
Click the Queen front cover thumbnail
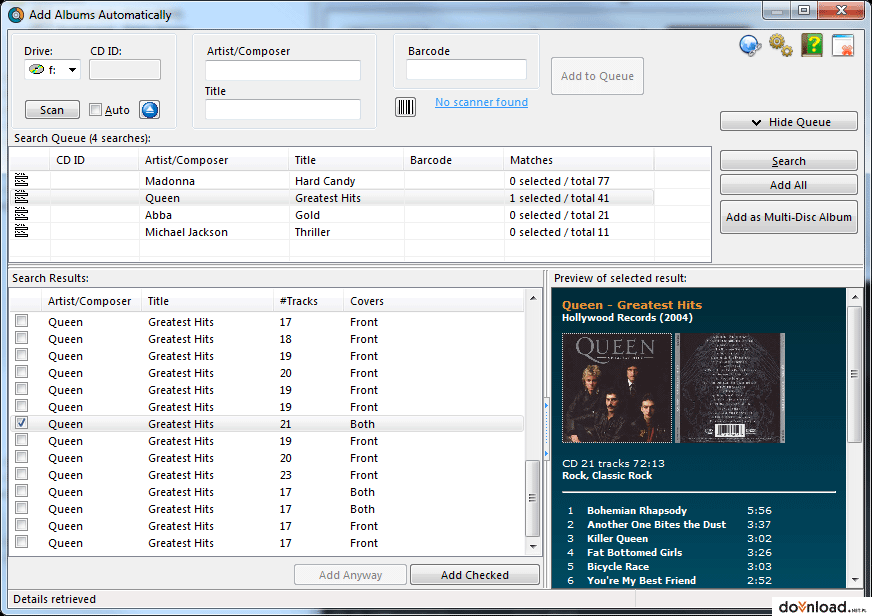pos(617,388)
